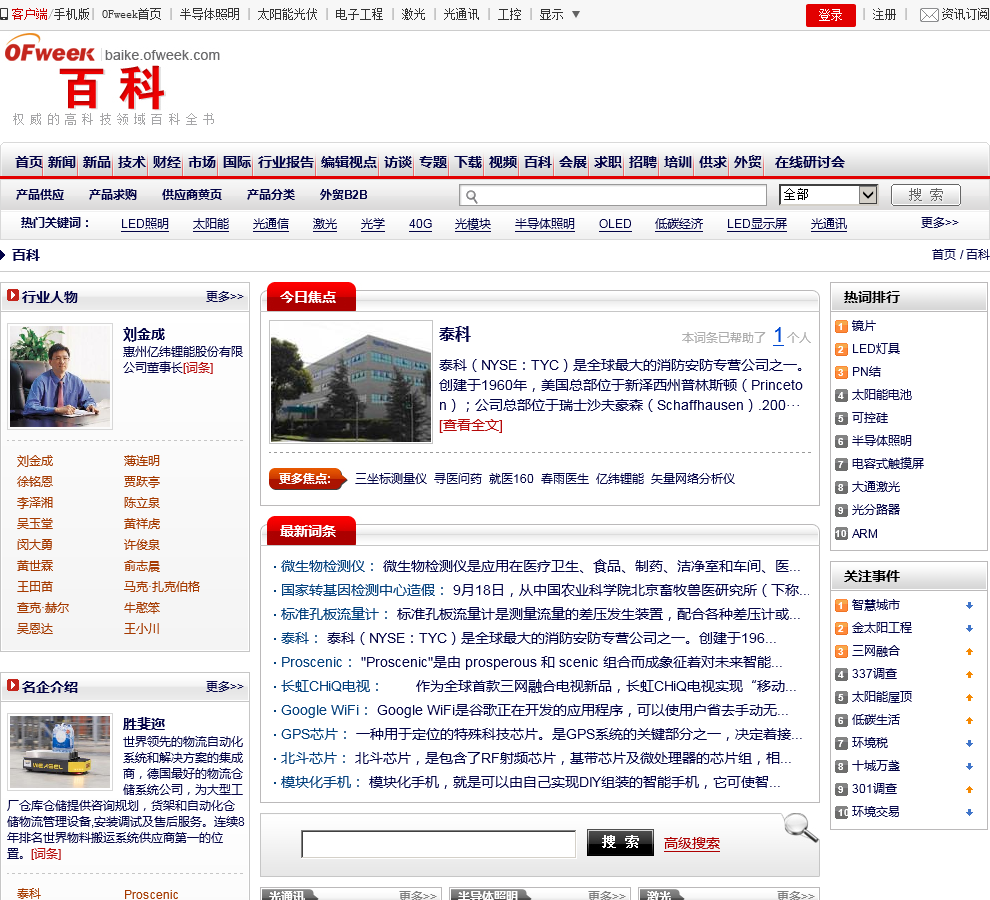Image resolution: width=990 pixels, height=900 pixels.
Task: Click the red icon beside 行业人物
Action: (13, 295)
